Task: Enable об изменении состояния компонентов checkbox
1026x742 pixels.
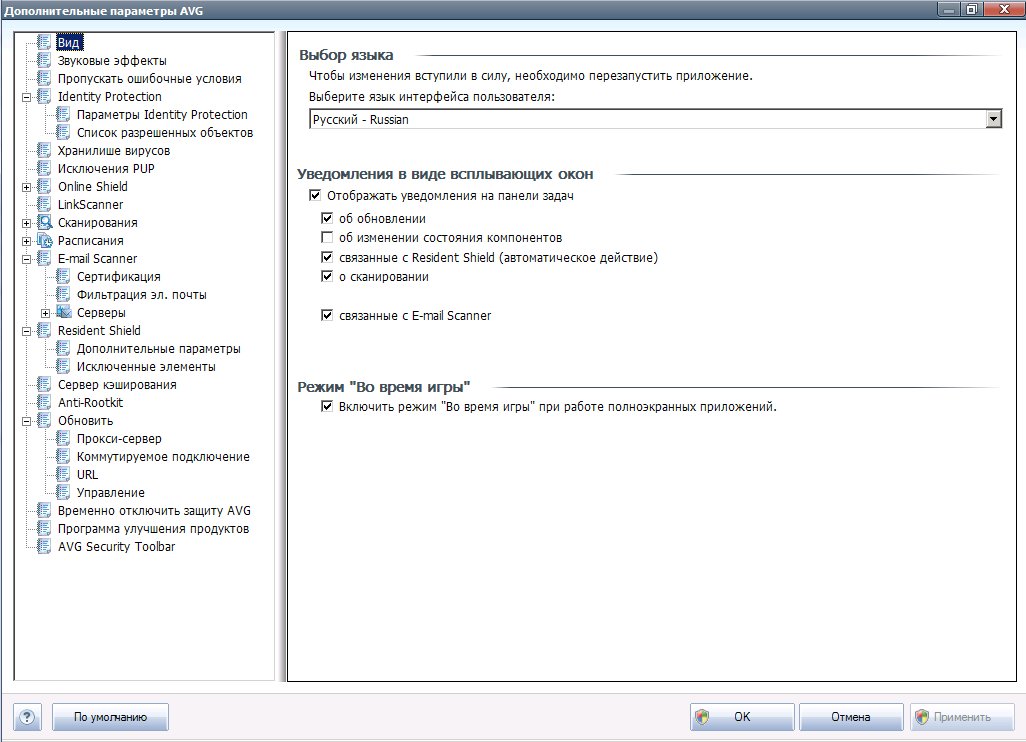Action: click(x=327, y=237)
